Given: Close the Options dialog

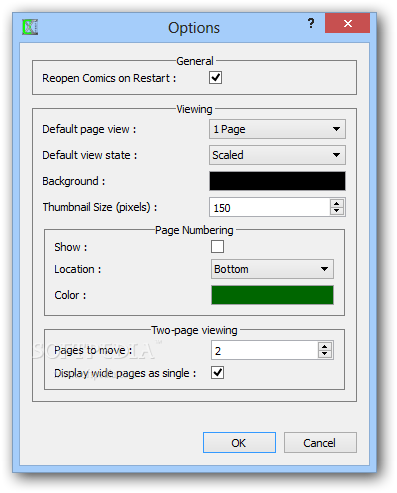Looking at the screenshot, I should (x=347, y=23).
